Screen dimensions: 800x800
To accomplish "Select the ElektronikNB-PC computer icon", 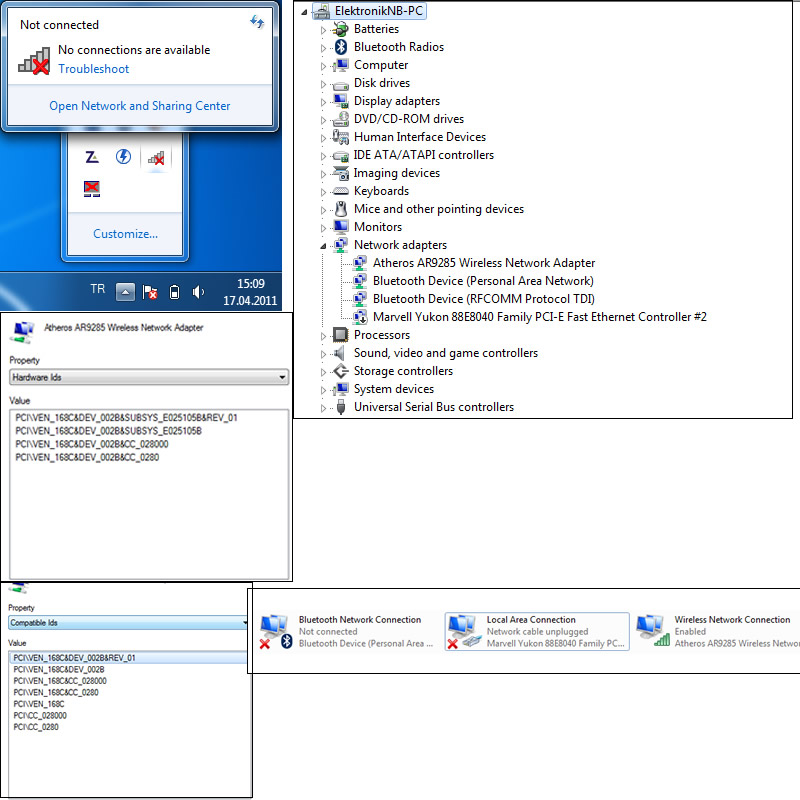I will (322, 11).
